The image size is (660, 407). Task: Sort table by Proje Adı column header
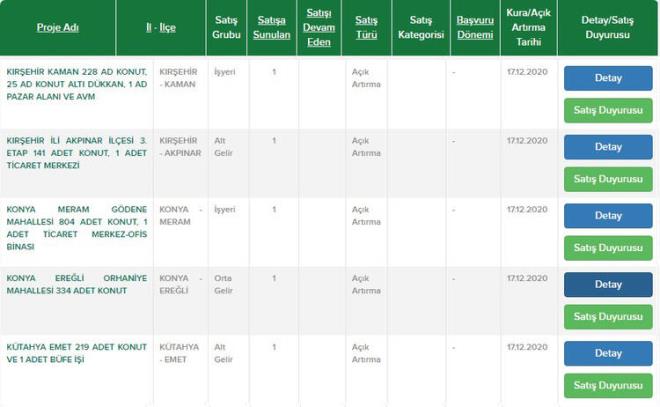point(58,27)
